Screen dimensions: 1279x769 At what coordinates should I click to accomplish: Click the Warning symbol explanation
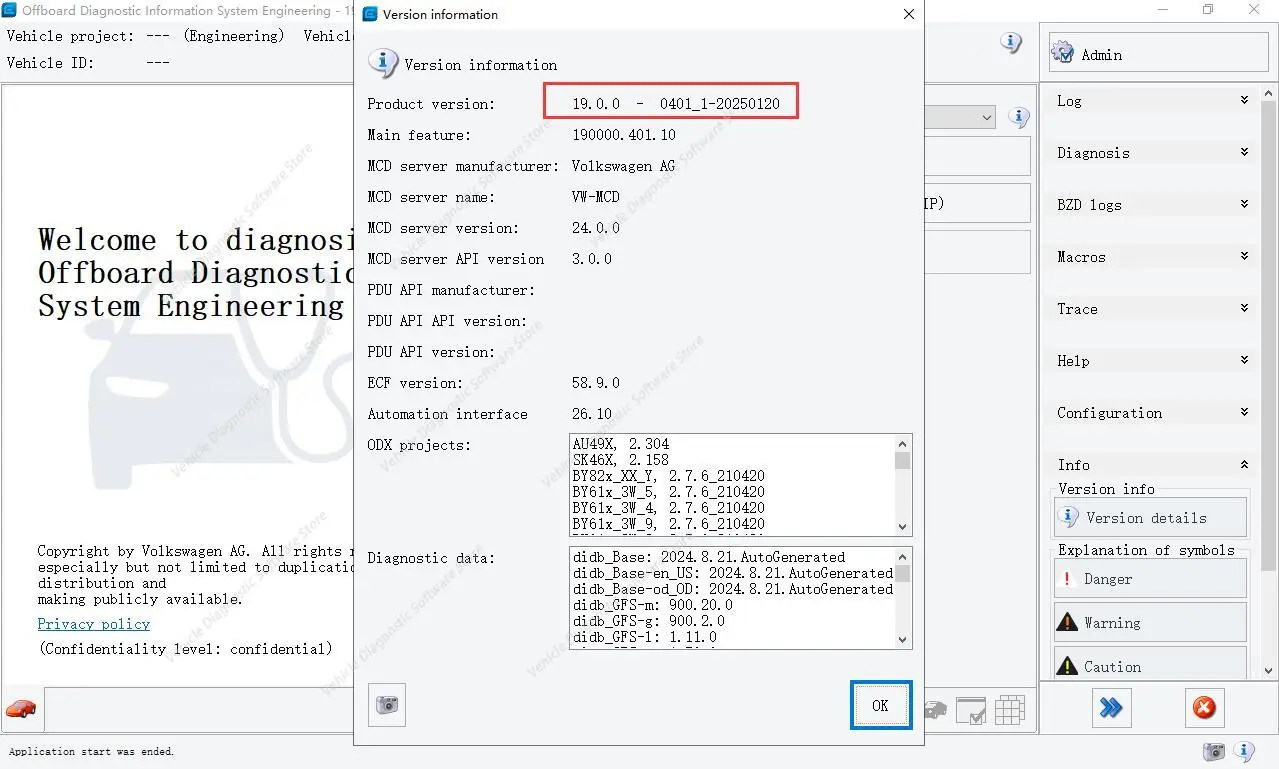pos(1150,622)
